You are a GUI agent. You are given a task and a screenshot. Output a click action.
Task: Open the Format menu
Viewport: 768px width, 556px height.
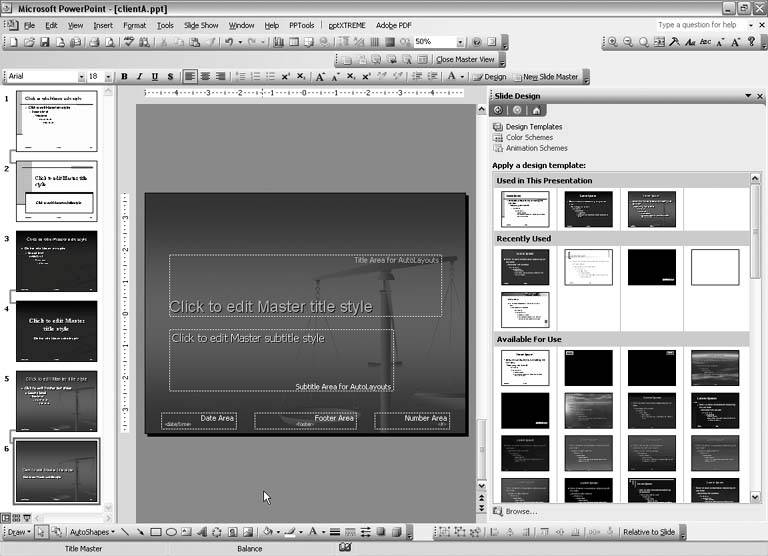coord(134,25)
